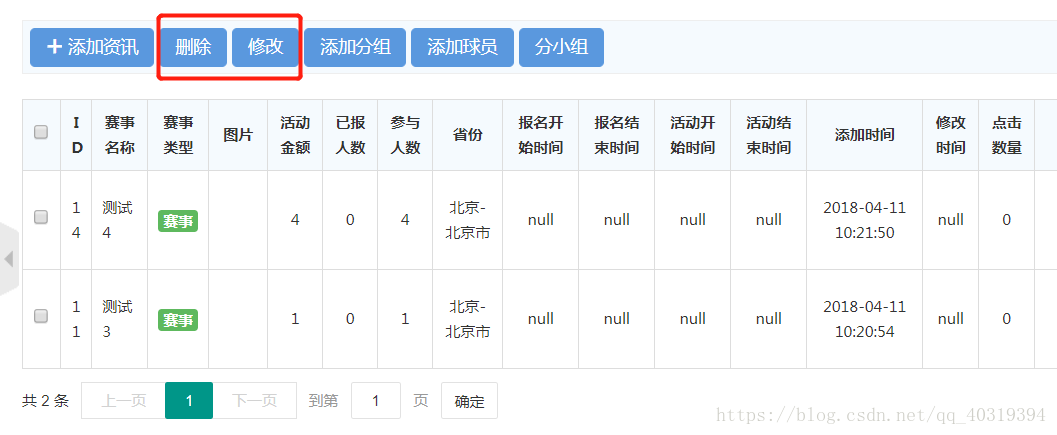Click the 报名开始时间 column header

[540, 135]
